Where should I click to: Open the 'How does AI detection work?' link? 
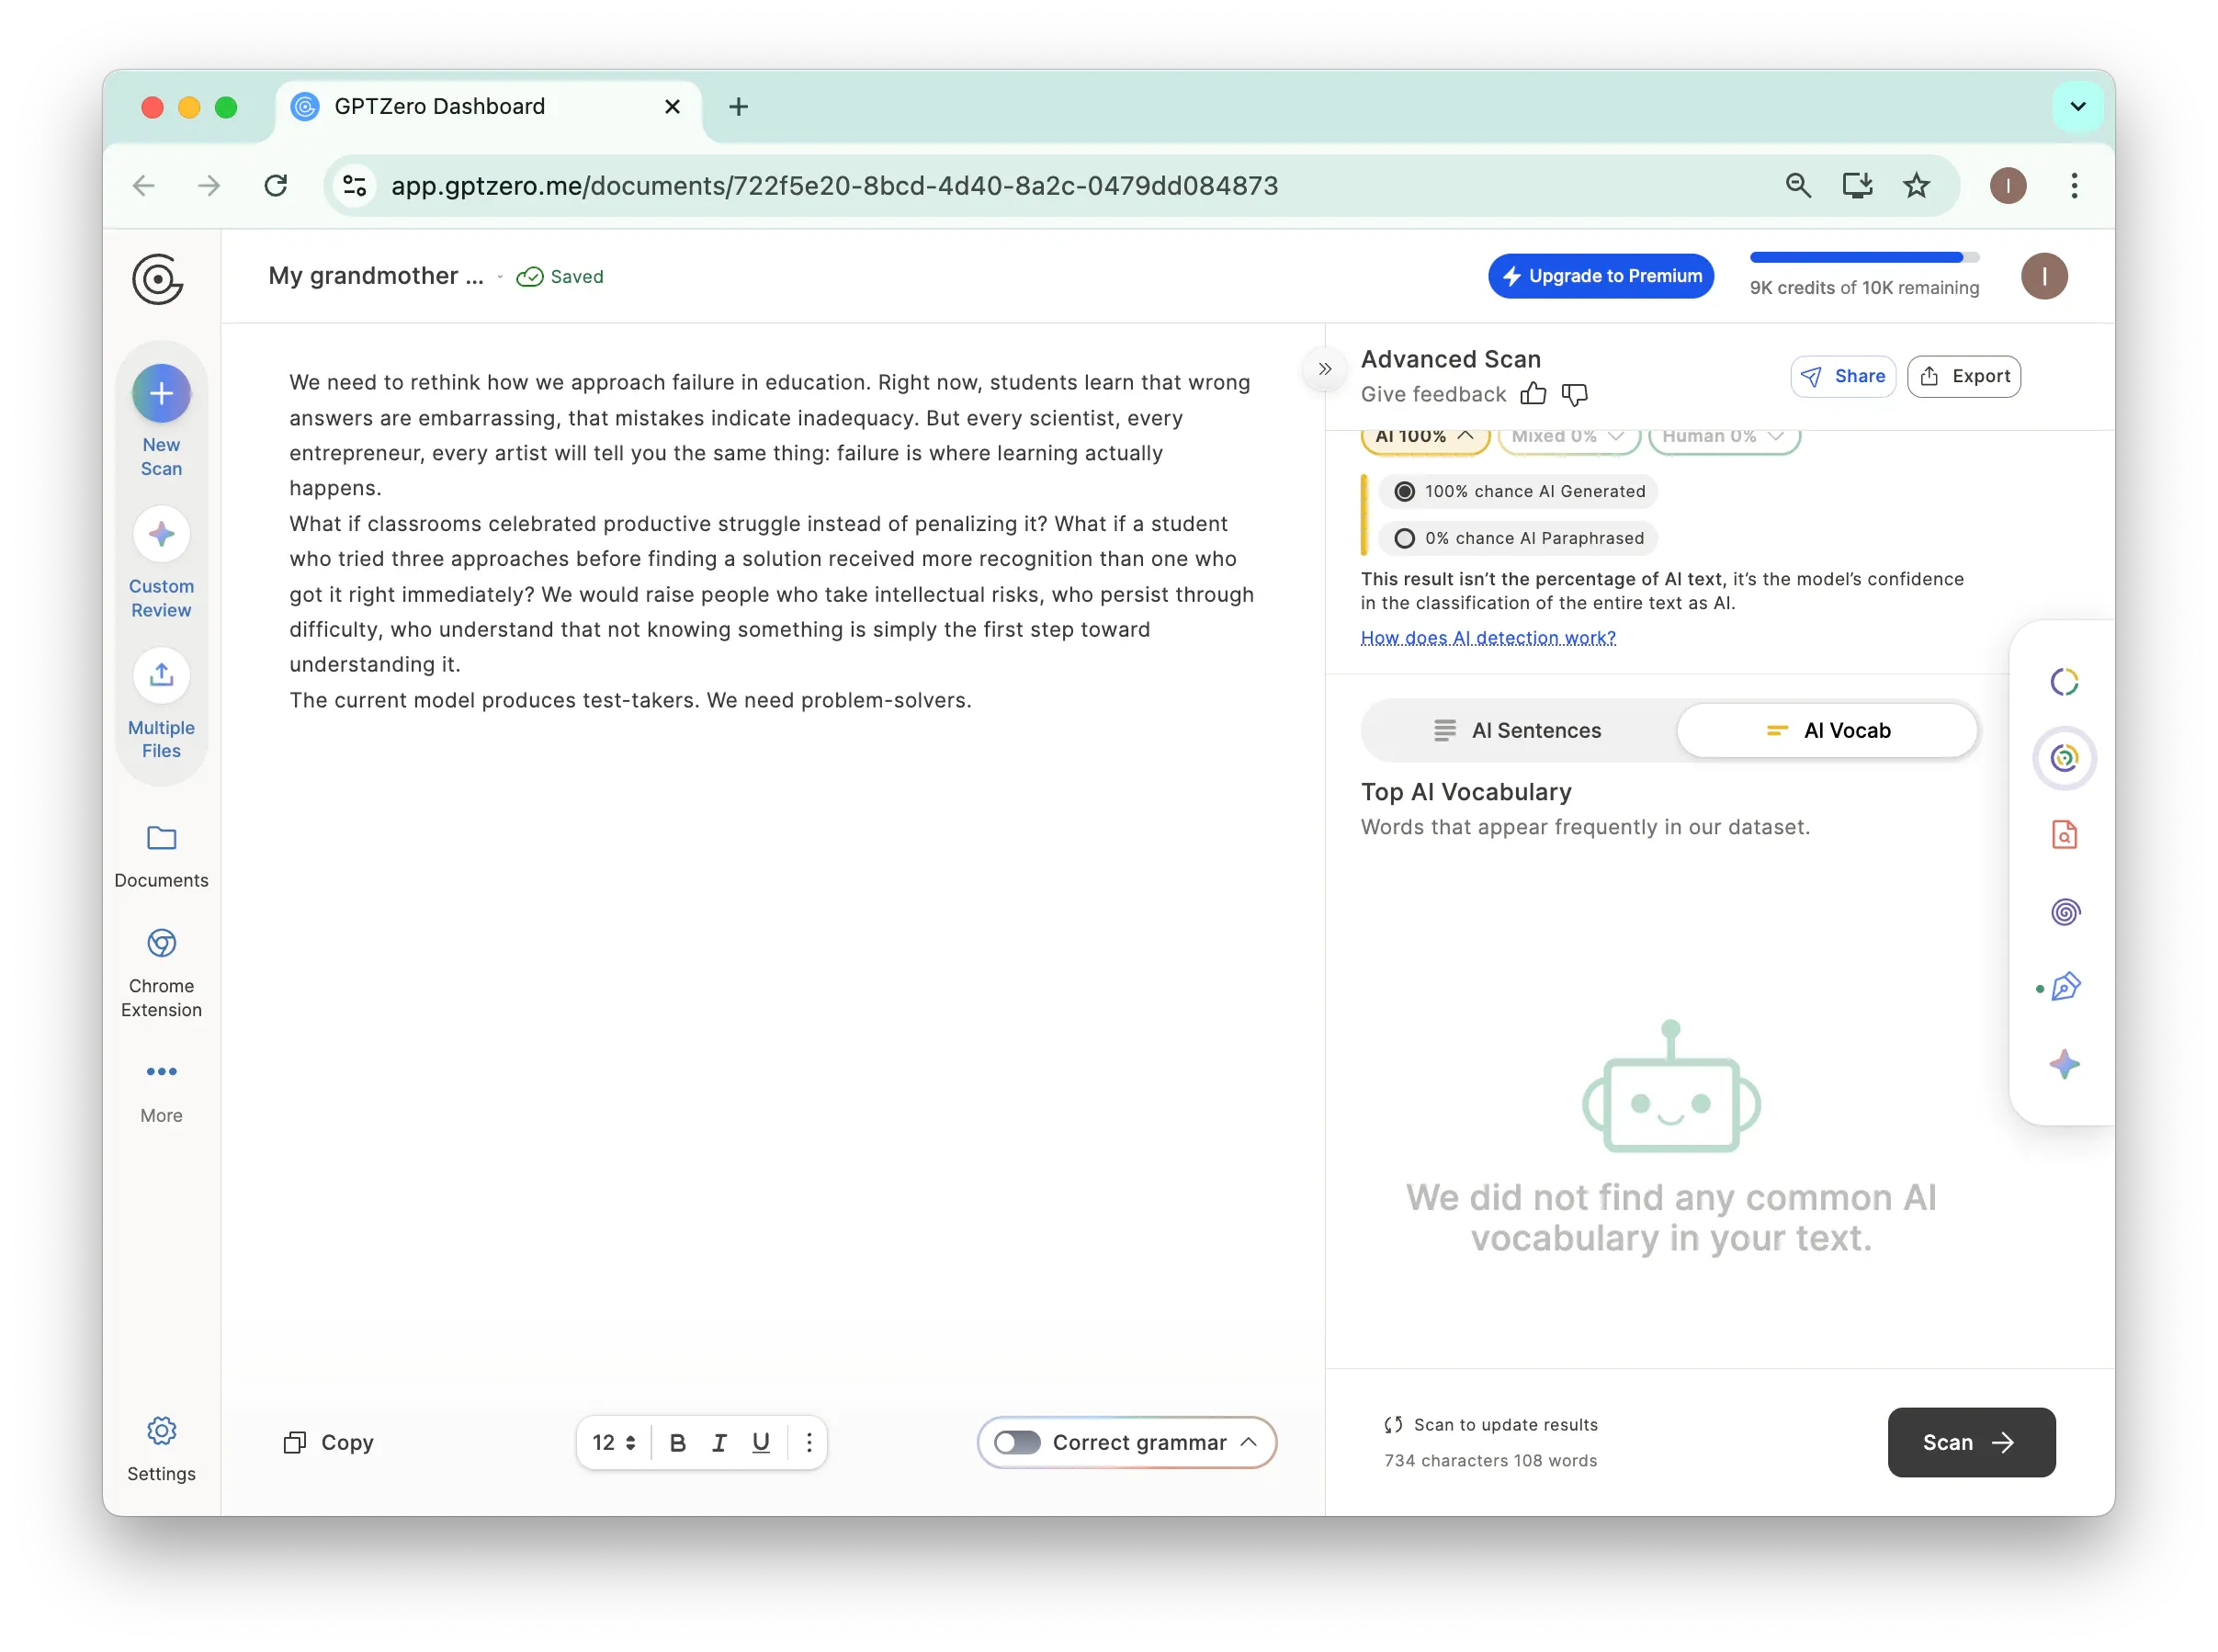click(1487, 638)
